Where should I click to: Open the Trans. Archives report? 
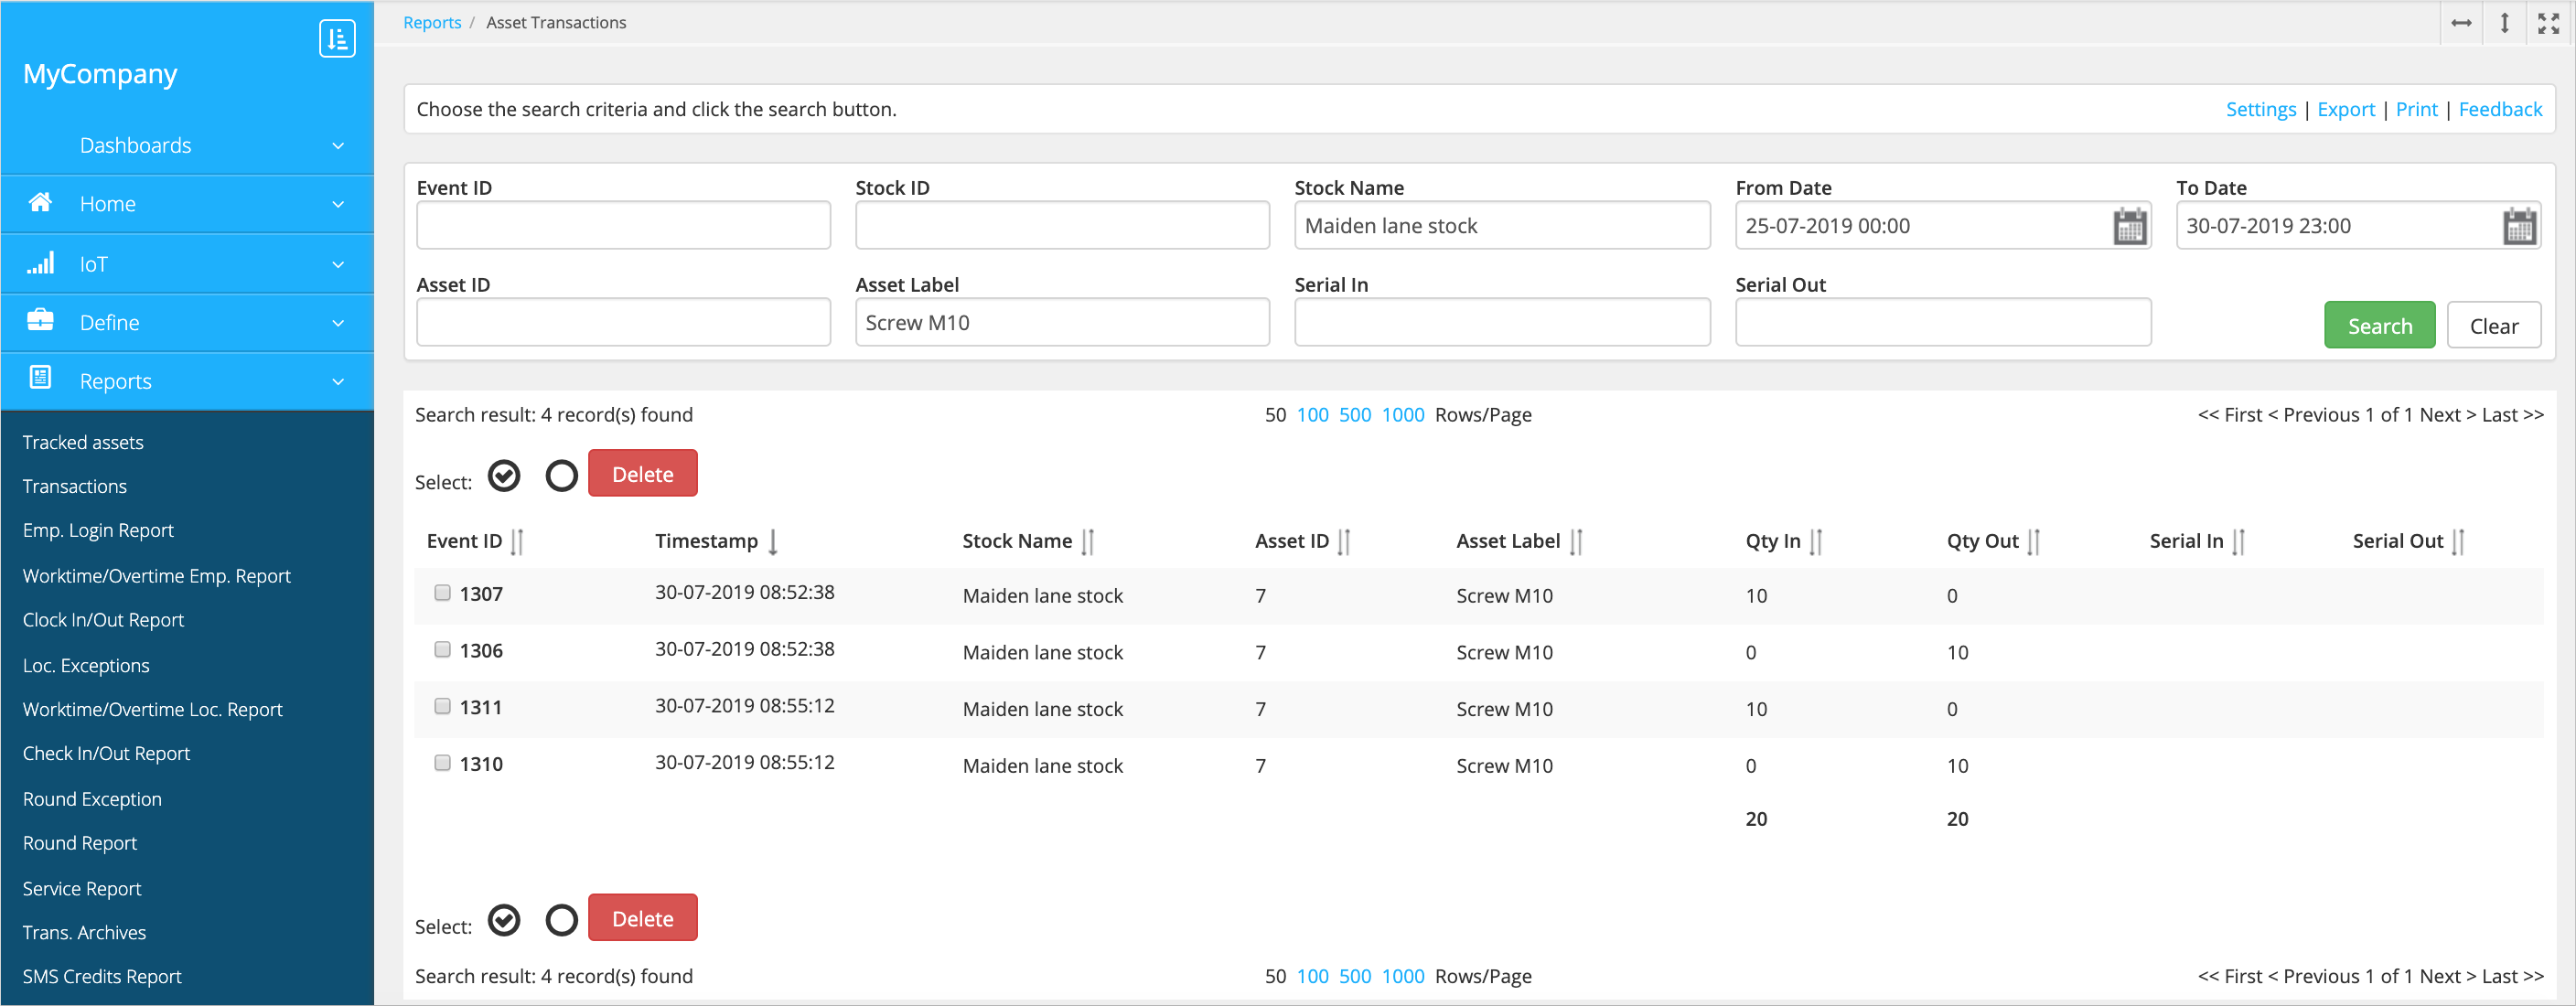tap(84, 932)
